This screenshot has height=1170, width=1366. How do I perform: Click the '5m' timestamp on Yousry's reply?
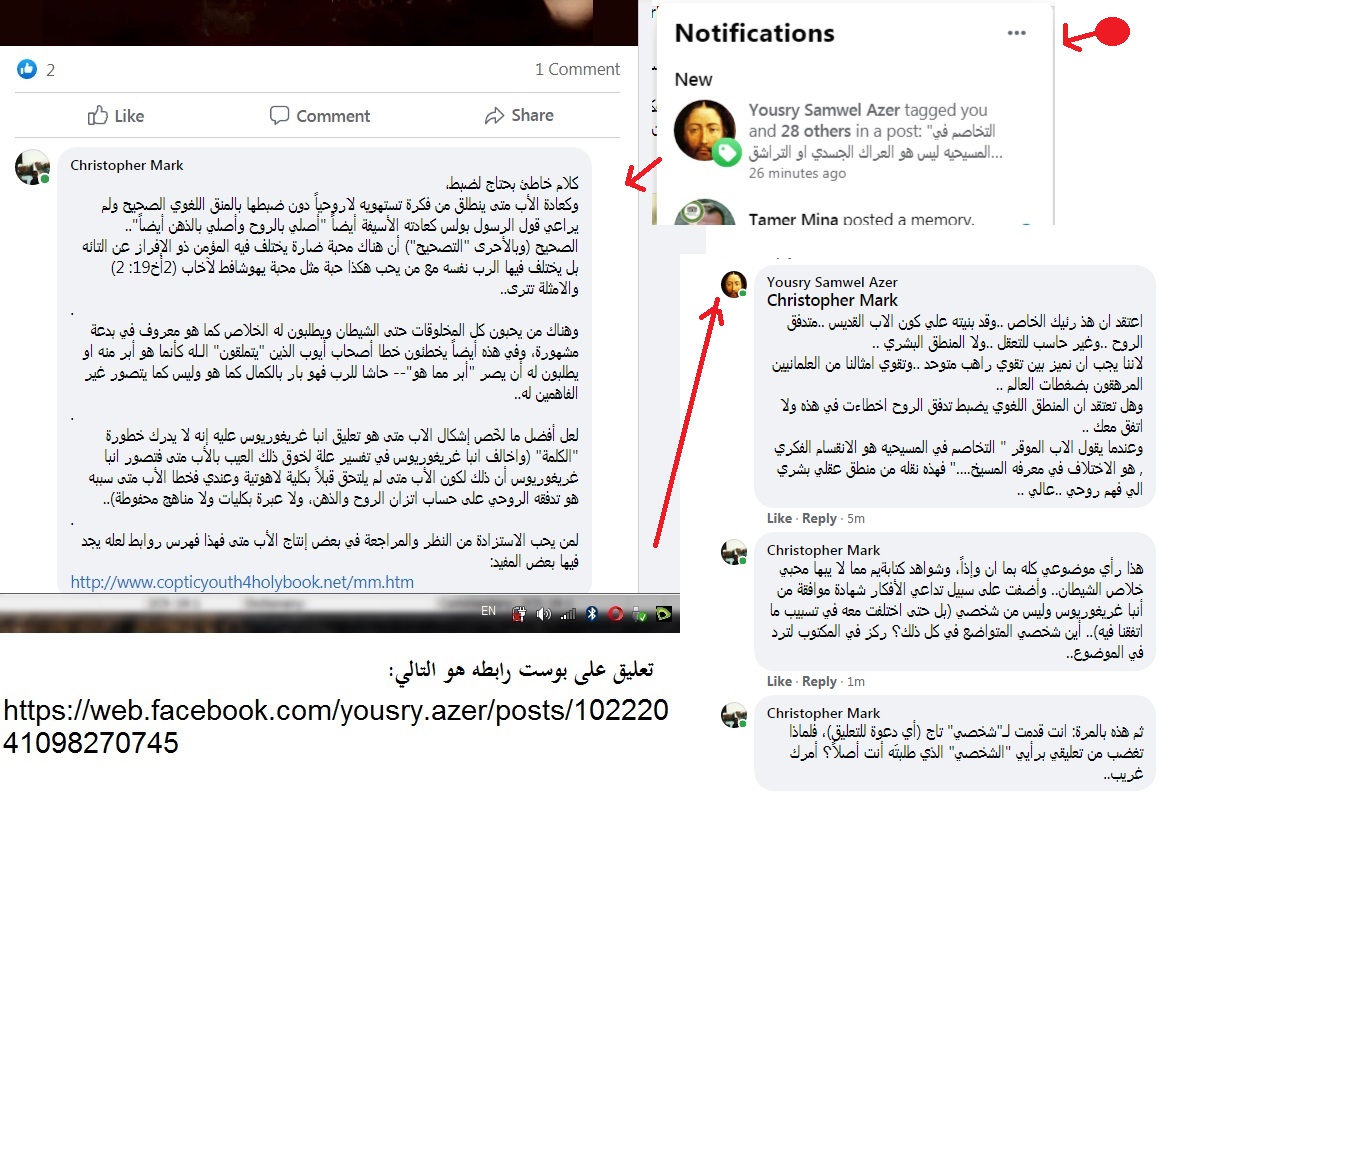point(856,518)
